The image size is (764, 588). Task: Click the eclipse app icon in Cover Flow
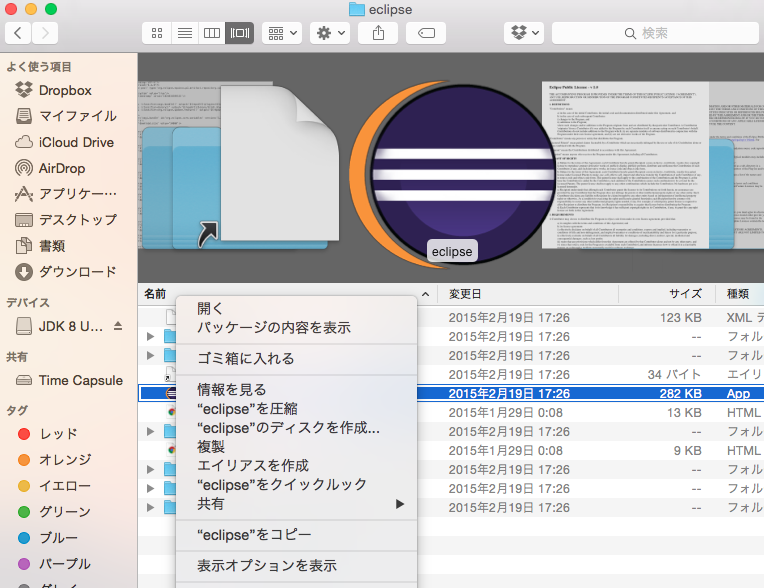(x=452, y=174)
